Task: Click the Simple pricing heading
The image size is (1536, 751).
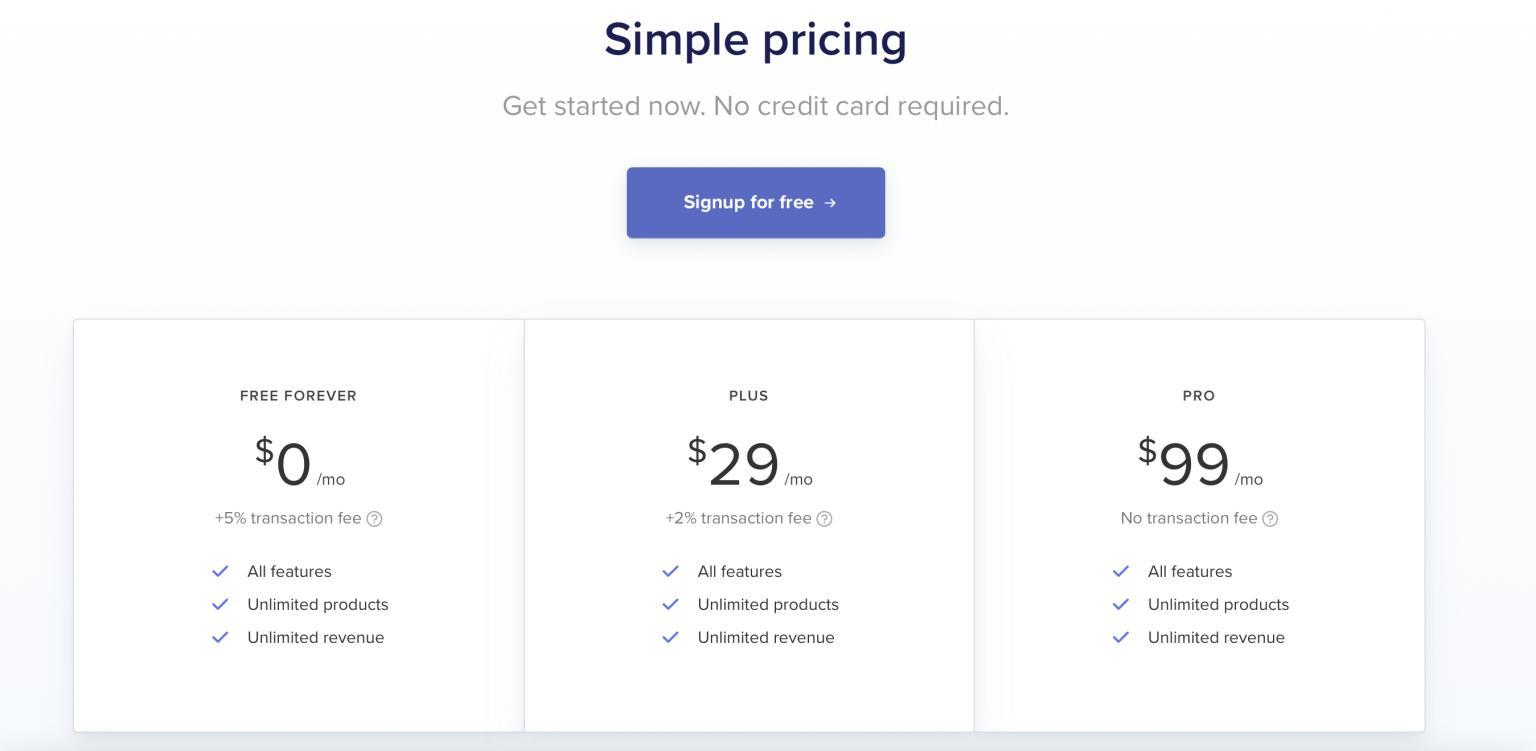Action: pyautogui.click(x=755, y=40)
